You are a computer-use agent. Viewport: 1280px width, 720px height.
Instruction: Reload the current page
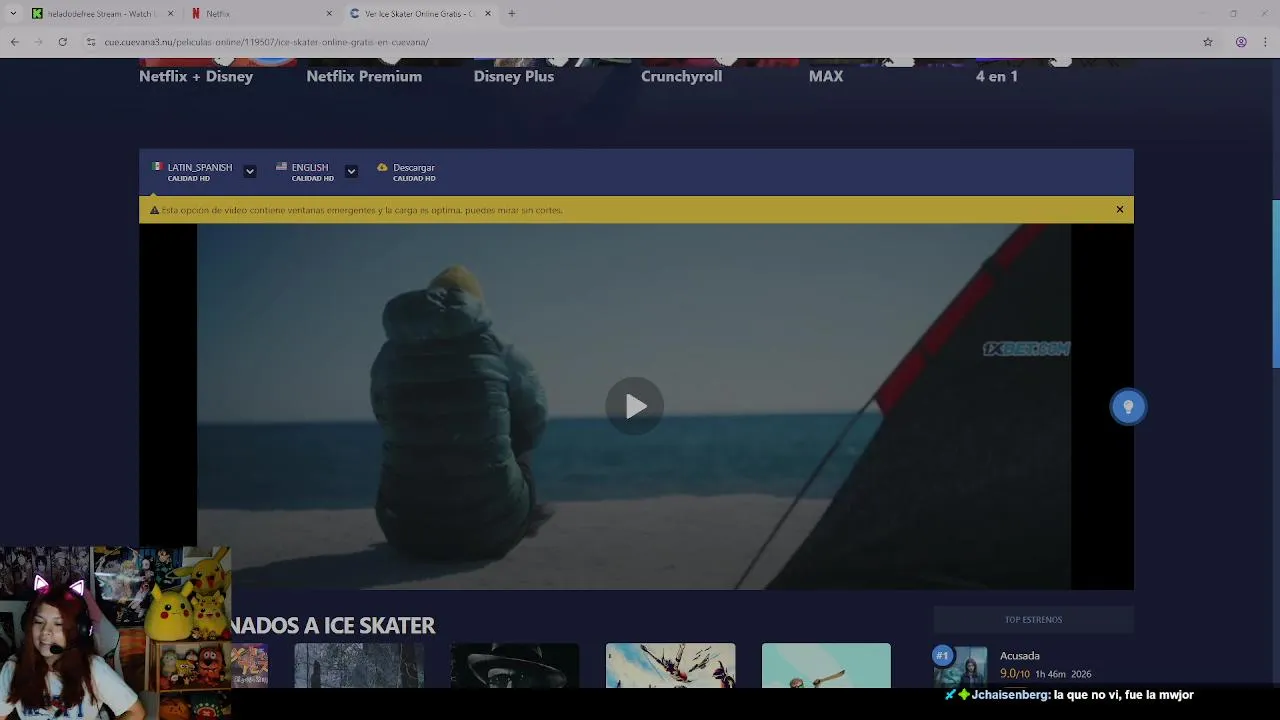point(62,42)
